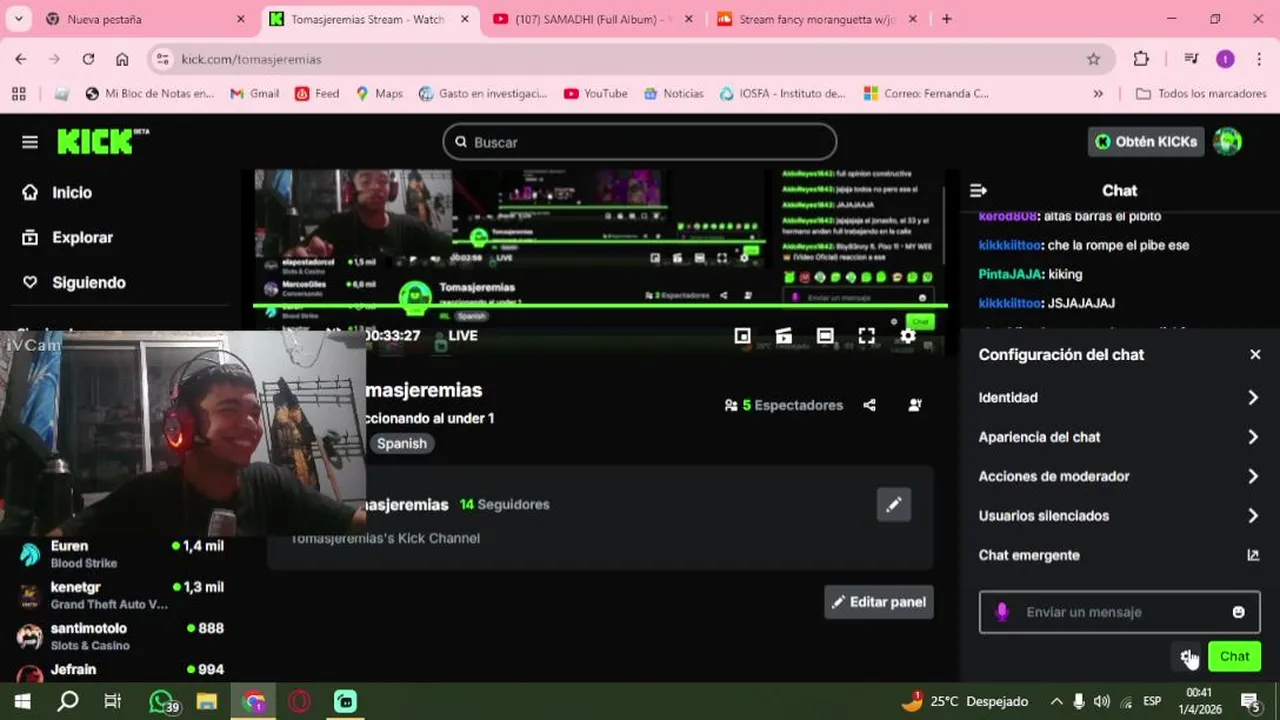Viewport: 1280px width, 720px height.
Task: Expand Acciones de moderador settings
Action: coord(1119,476)
